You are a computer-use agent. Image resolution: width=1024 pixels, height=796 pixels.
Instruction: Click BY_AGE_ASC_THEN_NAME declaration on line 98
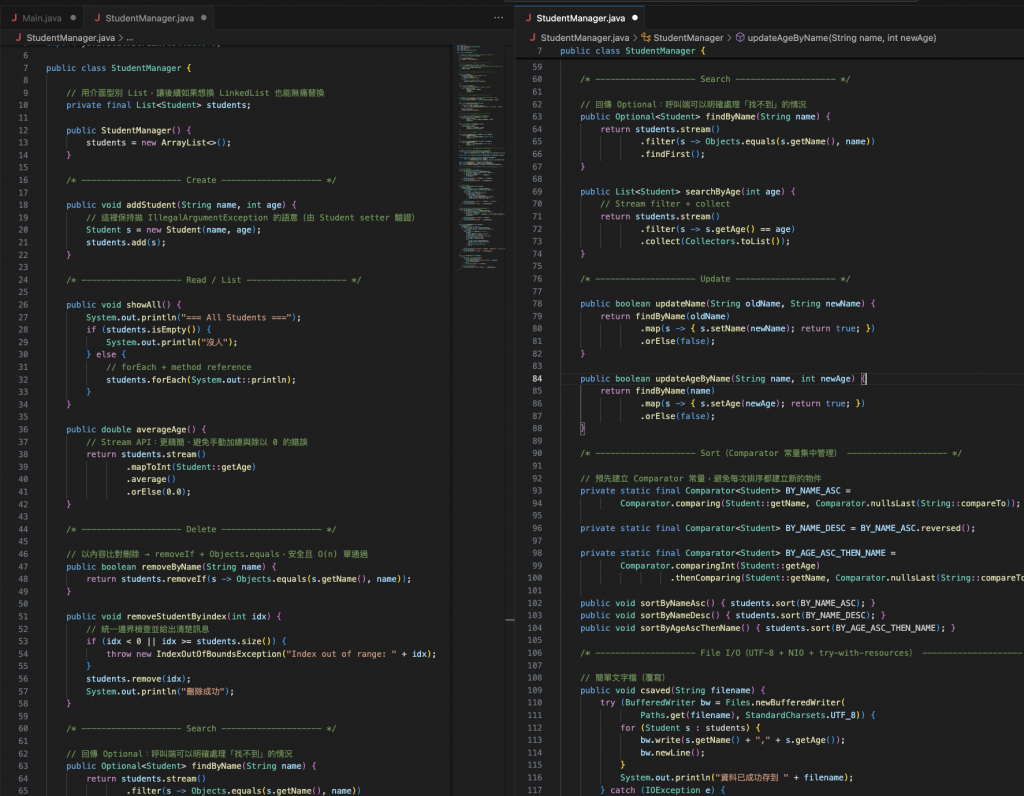(738, 553)
